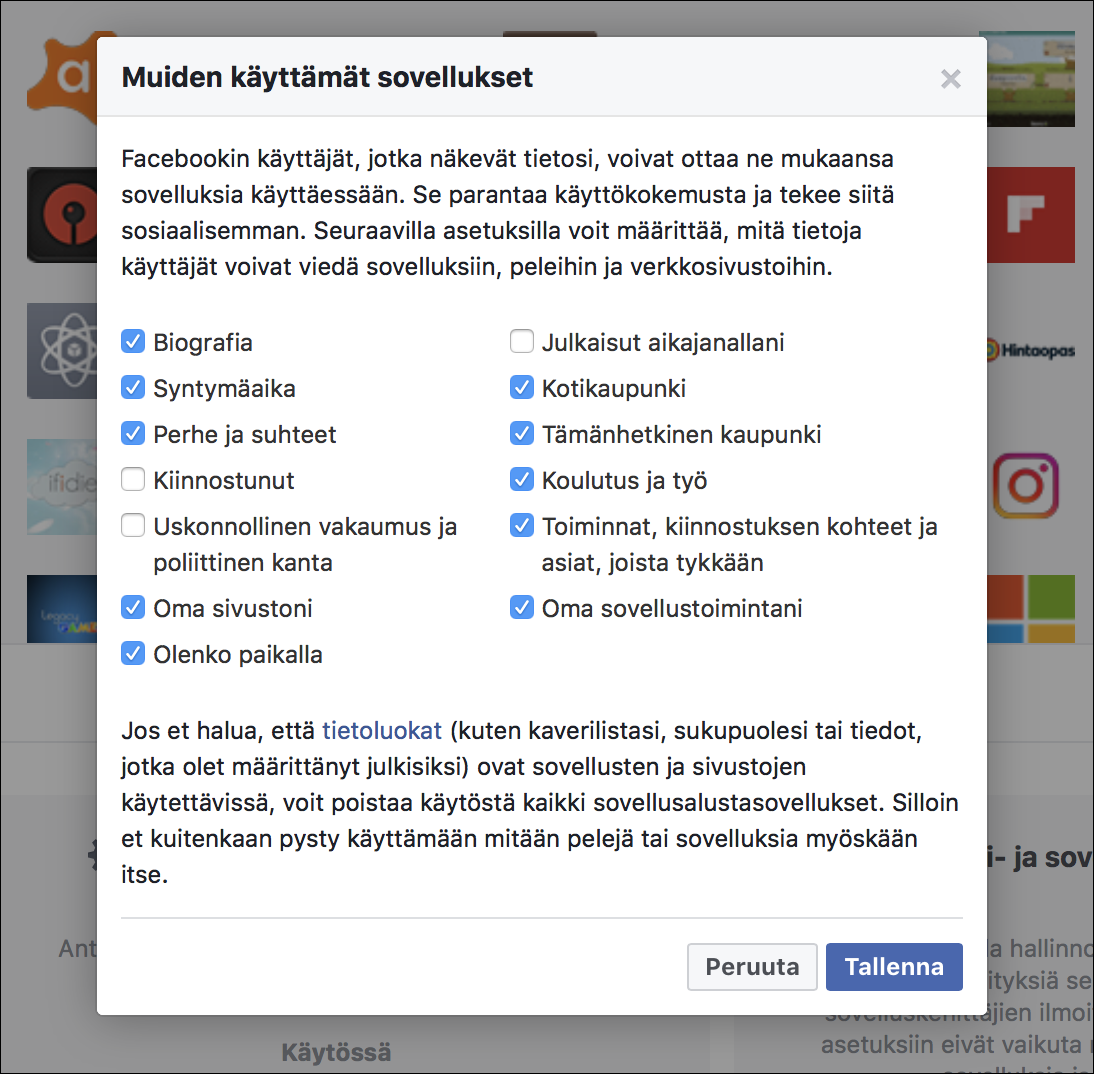Disable the Kotikaupunki checkbox
Viewport: 1094px width, 1074px height.
[522, 388]
